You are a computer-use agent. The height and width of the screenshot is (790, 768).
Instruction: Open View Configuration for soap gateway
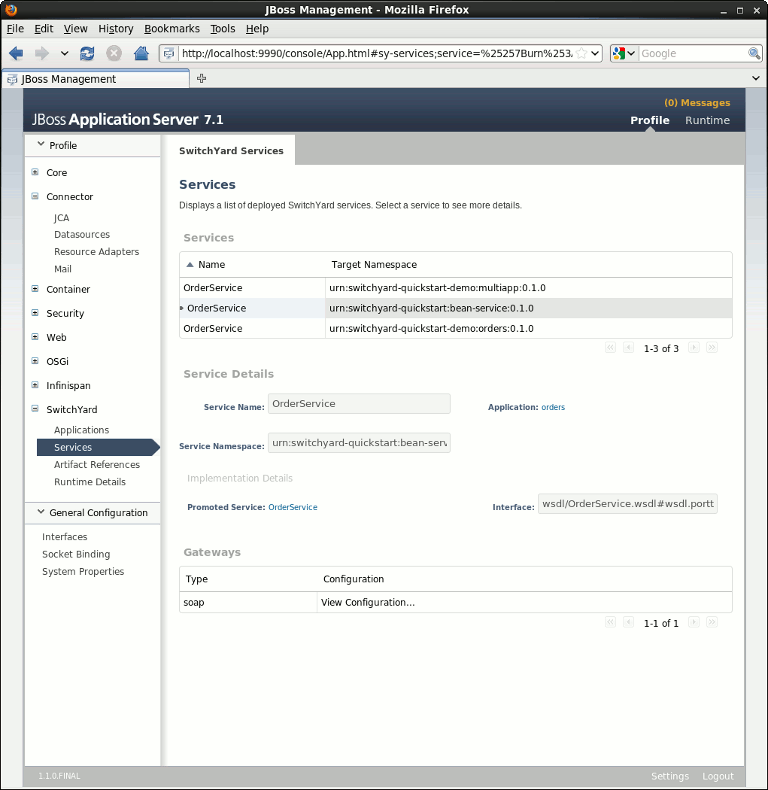click(x=368, y=603)
